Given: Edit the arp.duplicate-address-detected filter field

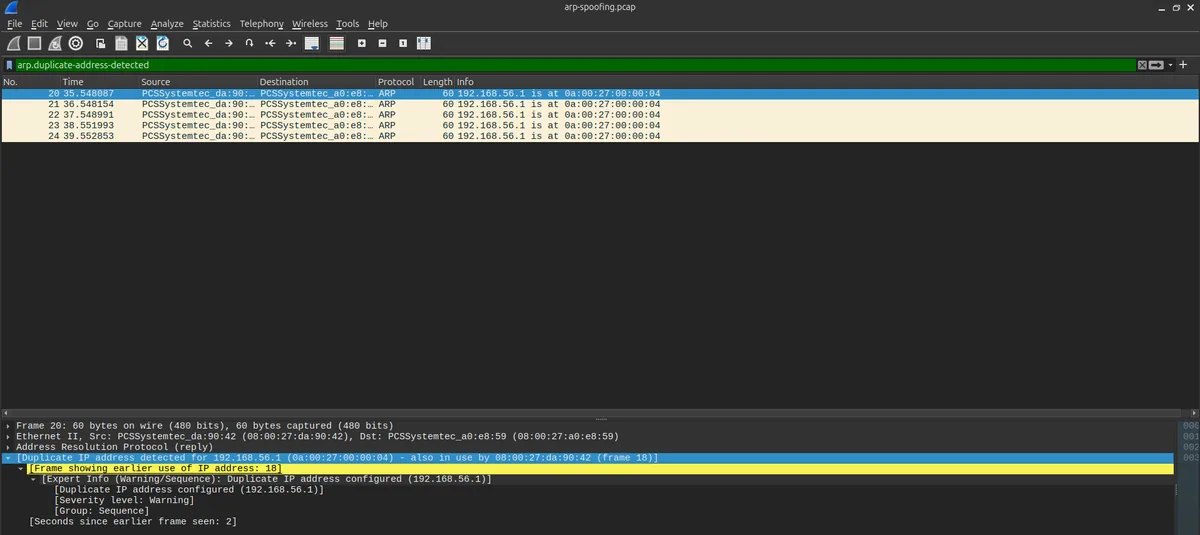Looking at the screenshot, I should [x=575, y=65].
